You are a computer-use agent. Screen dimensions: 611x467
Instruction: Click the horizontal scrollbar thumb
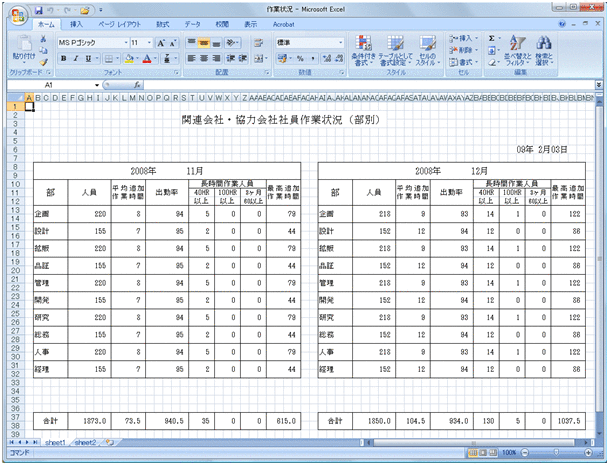(x=473, y=443)
